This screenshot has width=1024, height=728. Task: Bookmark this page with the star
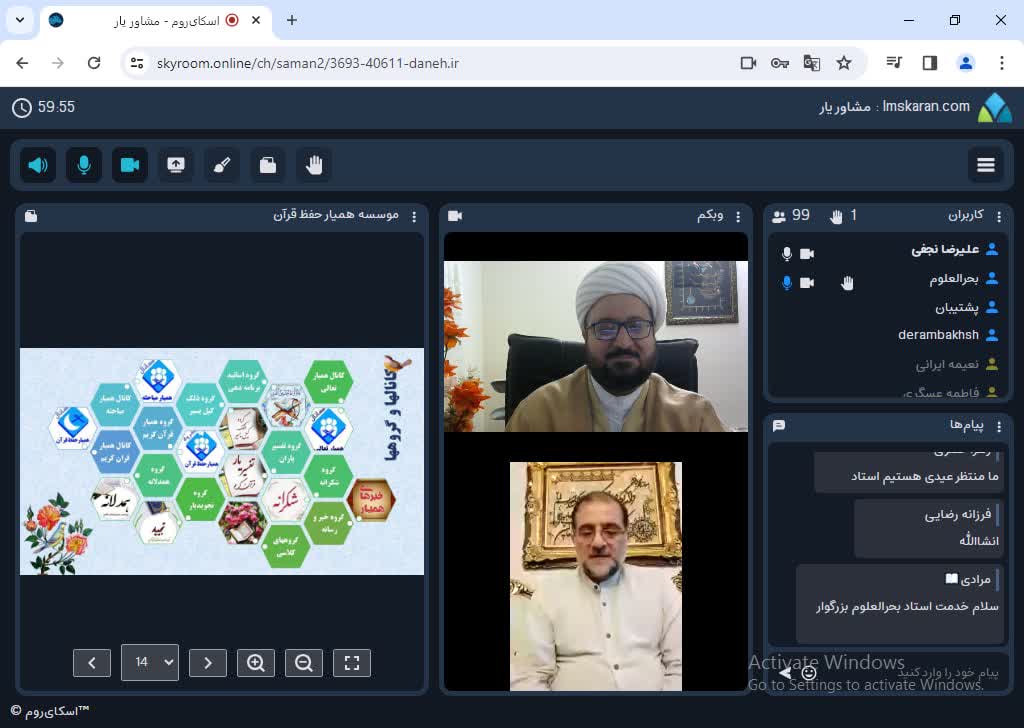coord(844,63)
